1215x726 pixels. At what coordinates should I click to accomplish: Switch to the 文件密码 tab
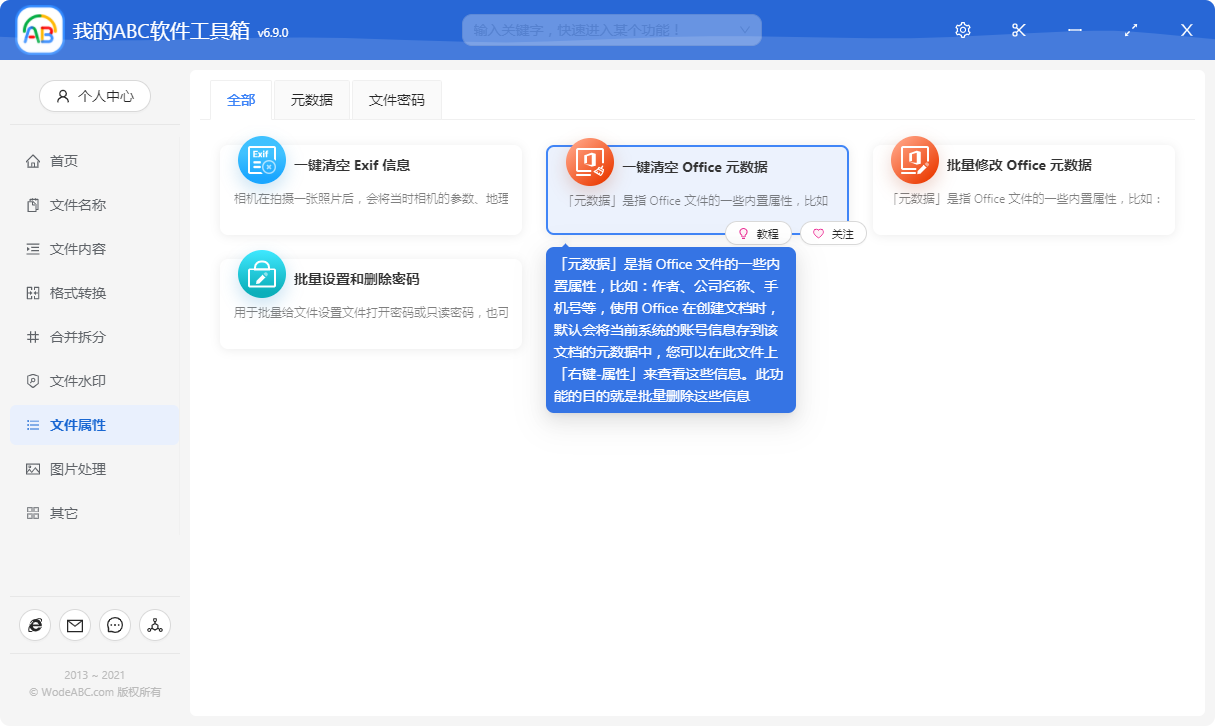pyautogui.click(x=396, y=100)
